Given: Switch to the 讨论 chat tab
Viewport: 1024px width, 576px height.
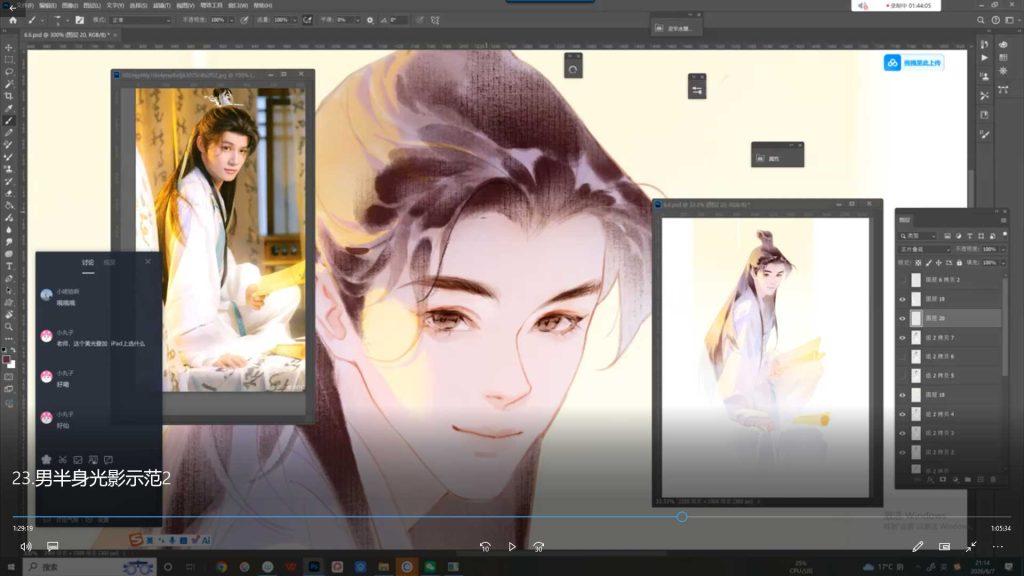Looking at the screenshot, I should tap(88, 263).
